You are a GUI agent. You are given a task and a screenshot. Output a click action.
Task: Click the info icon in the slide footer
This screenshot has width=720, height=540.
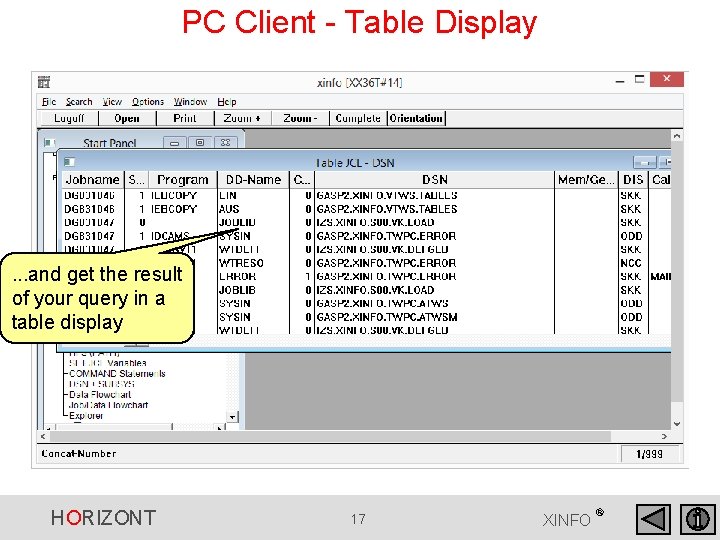point(698,519)
